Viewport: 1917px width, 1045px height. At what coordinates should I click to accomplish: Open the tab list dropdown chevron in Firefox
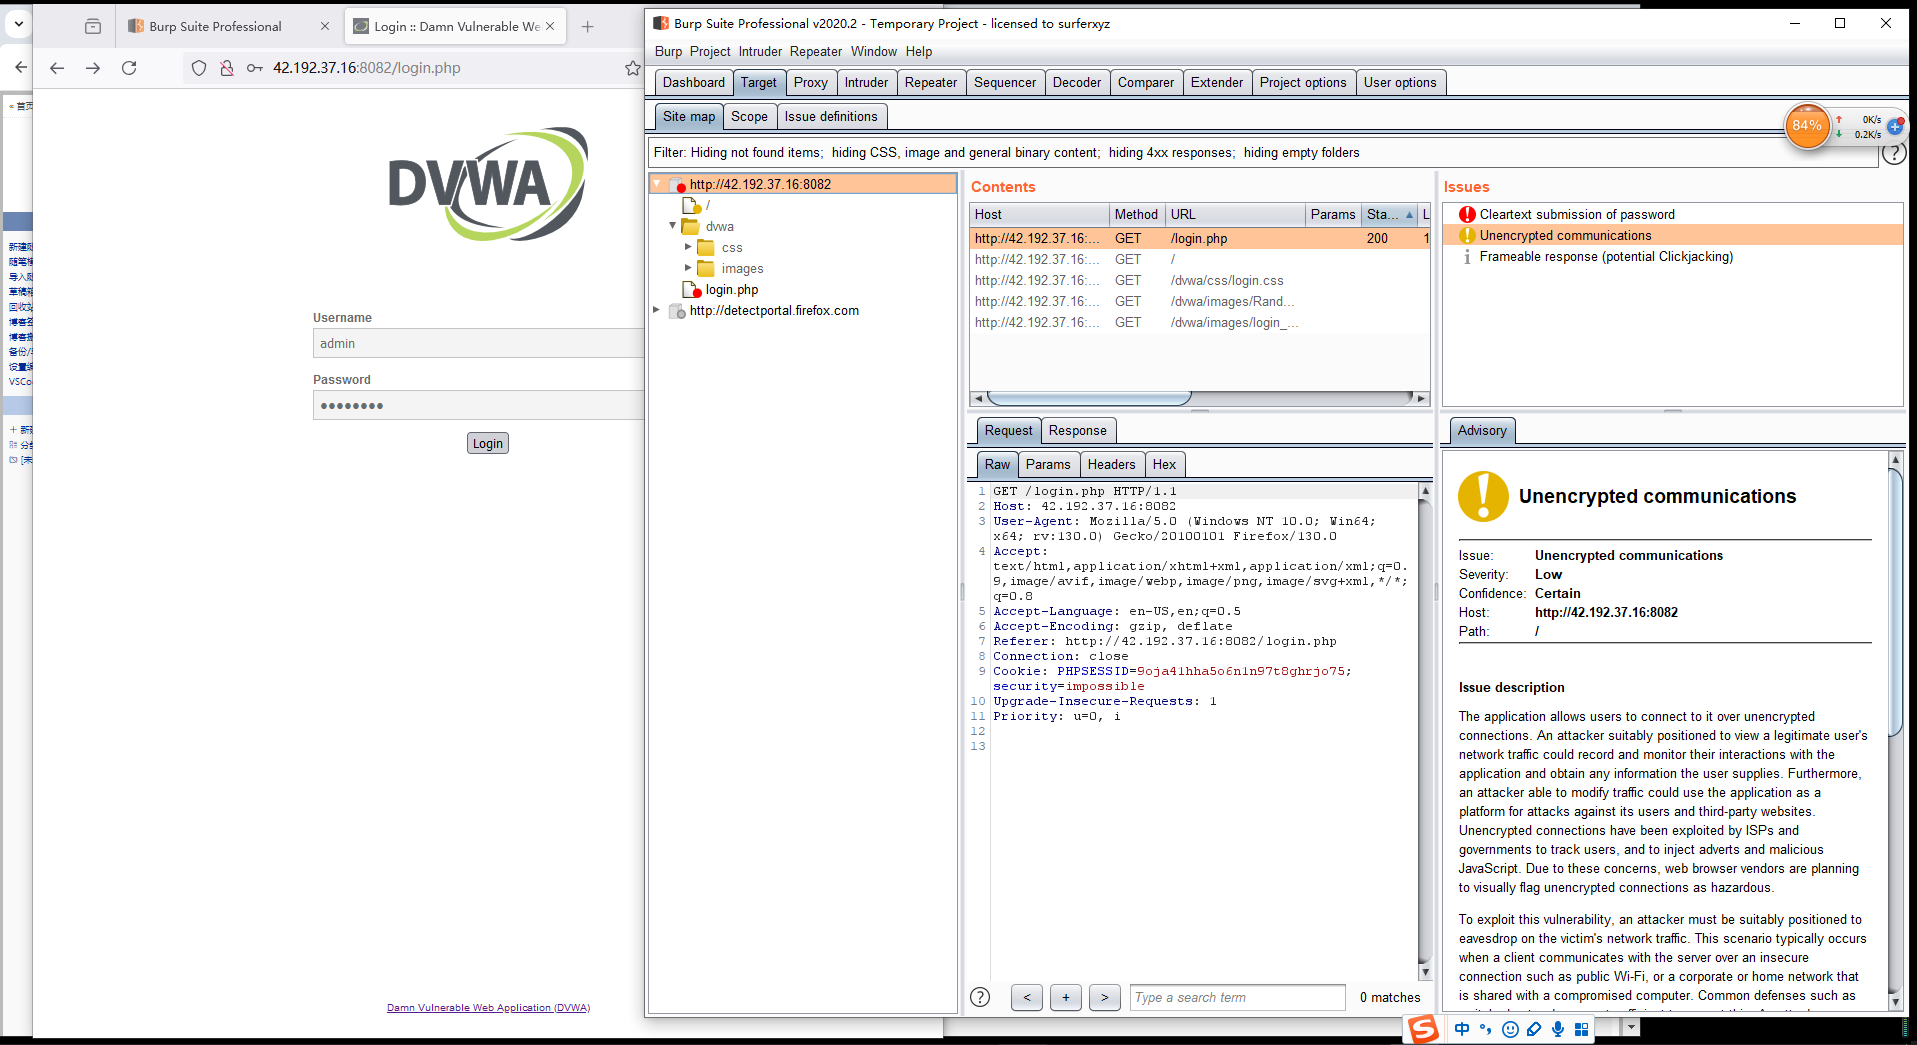(18, 22)
